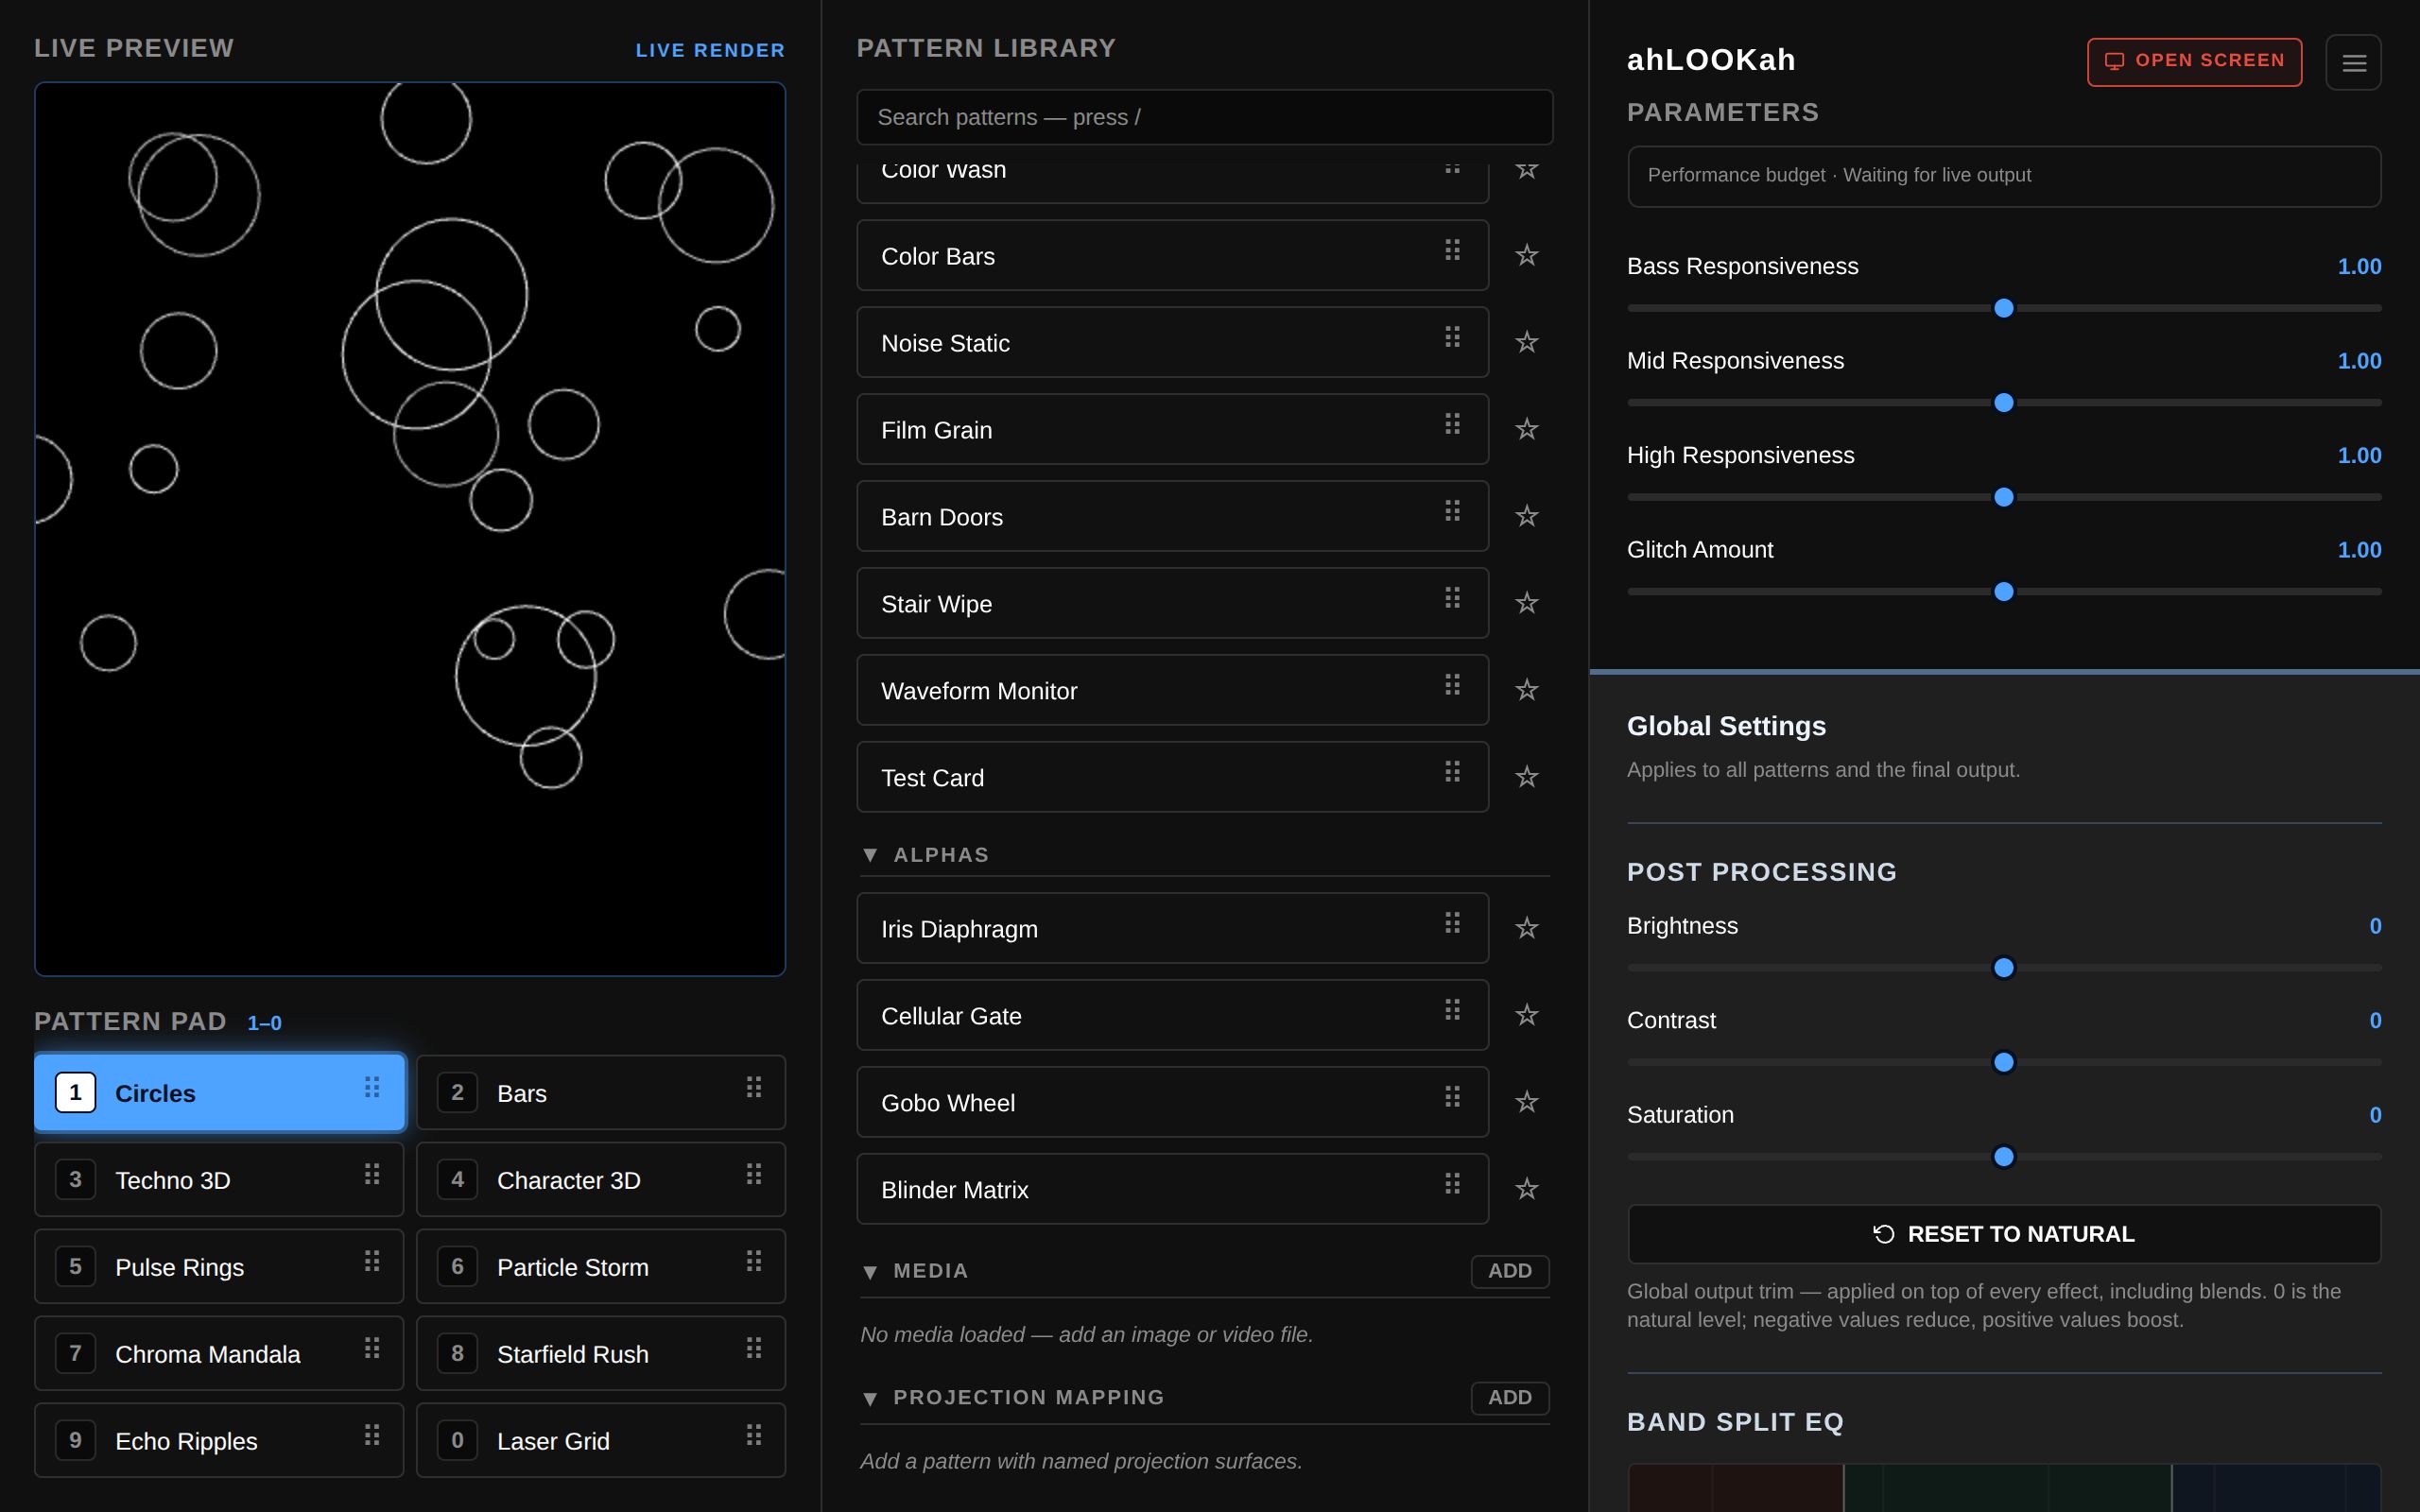Click the Gobo Wheel drag handle
Screen dimensions: 2420x1512
pyautogui.click(x=1452, y=1097)
